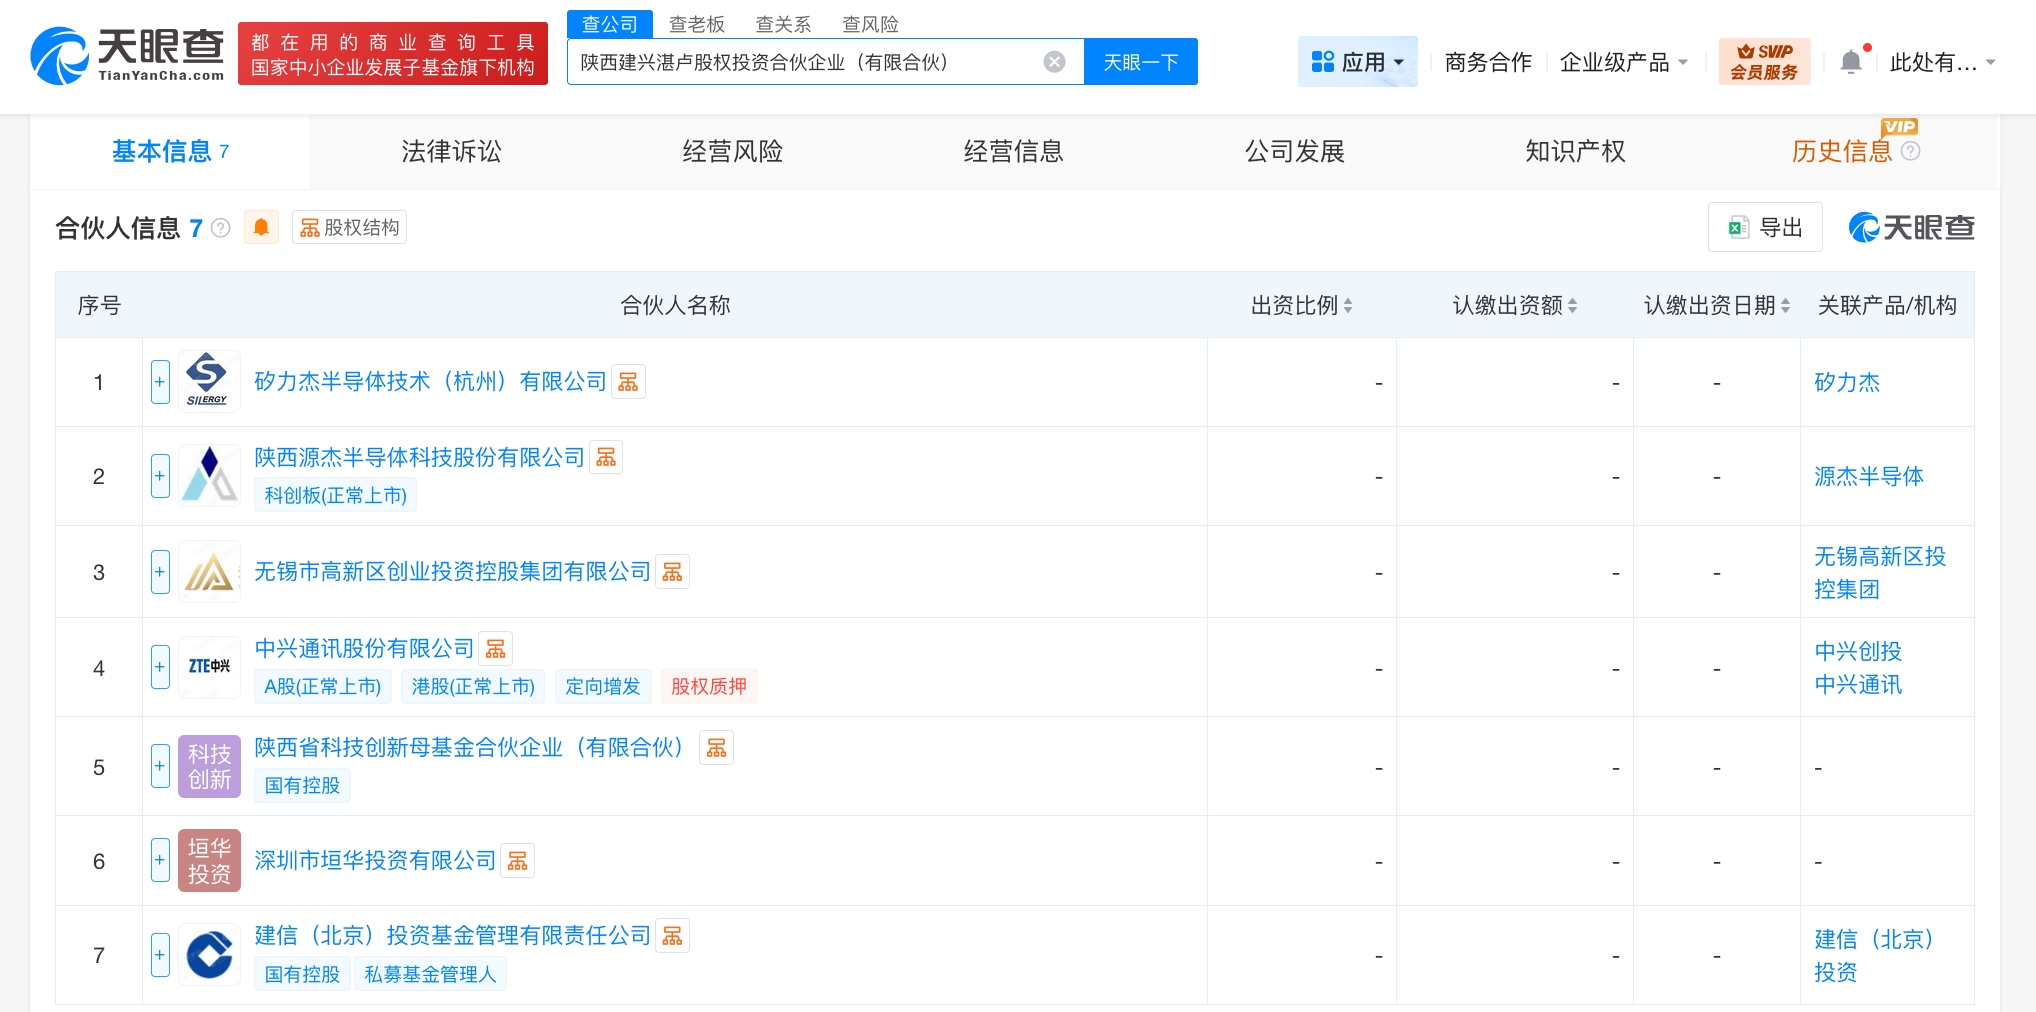The height and width of the screenshot is (1012, 2036).
Task: Sort table by 认缴出资日期 column
Action: (x=1785, y=306)
